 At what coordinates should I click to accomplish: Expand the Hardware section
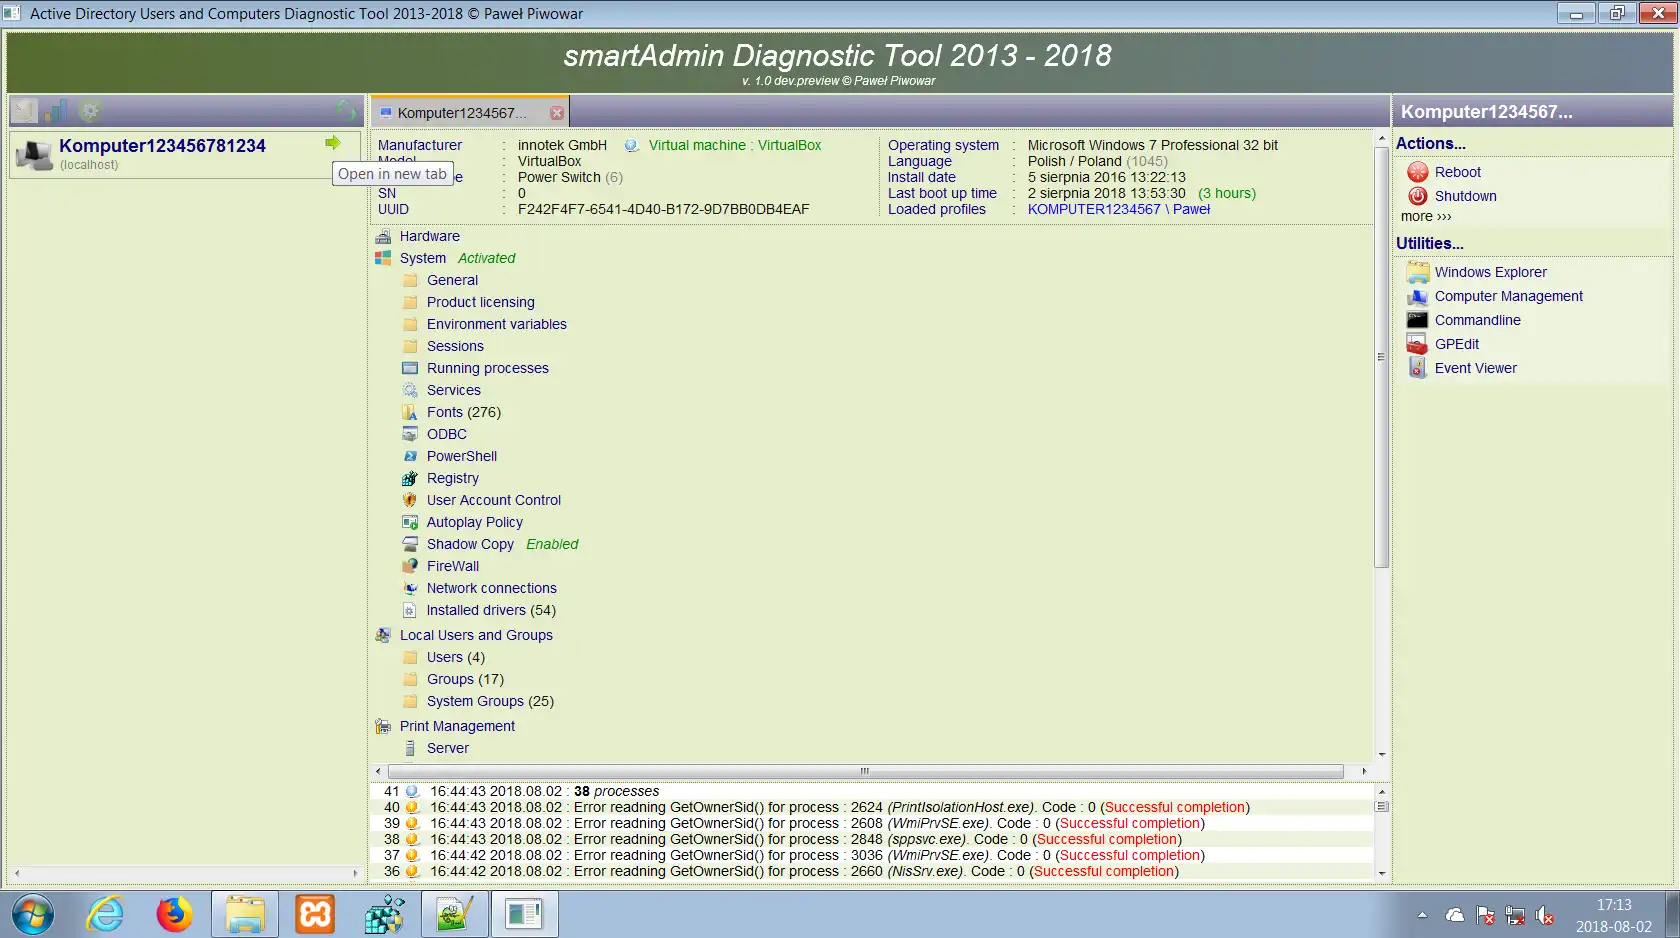coord(430,236)
